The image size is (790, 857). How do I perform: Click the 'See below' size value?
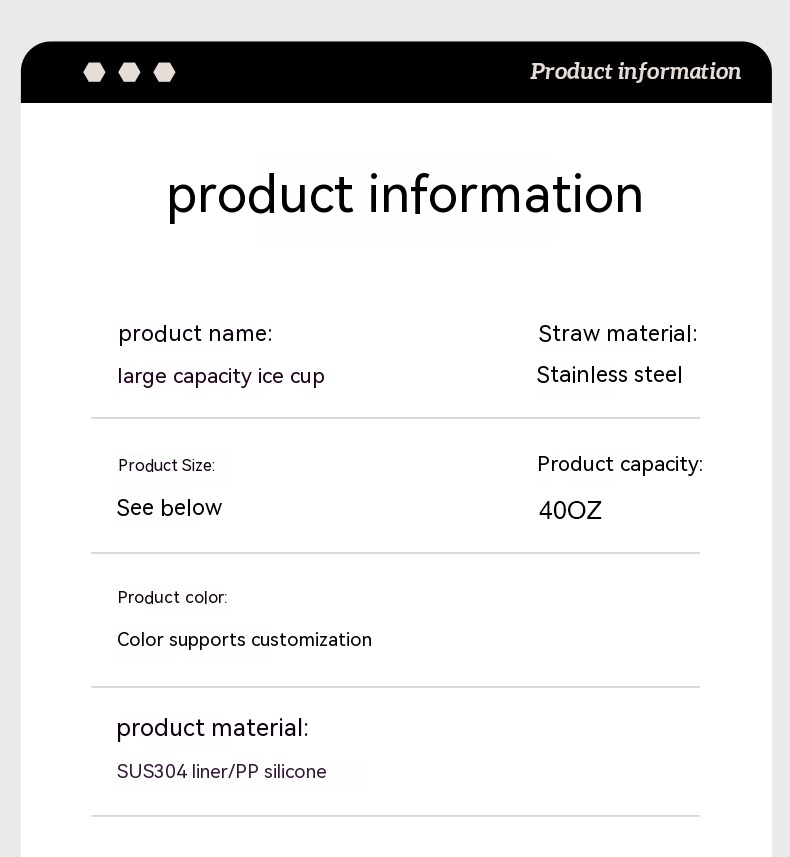tap(169, 507)
